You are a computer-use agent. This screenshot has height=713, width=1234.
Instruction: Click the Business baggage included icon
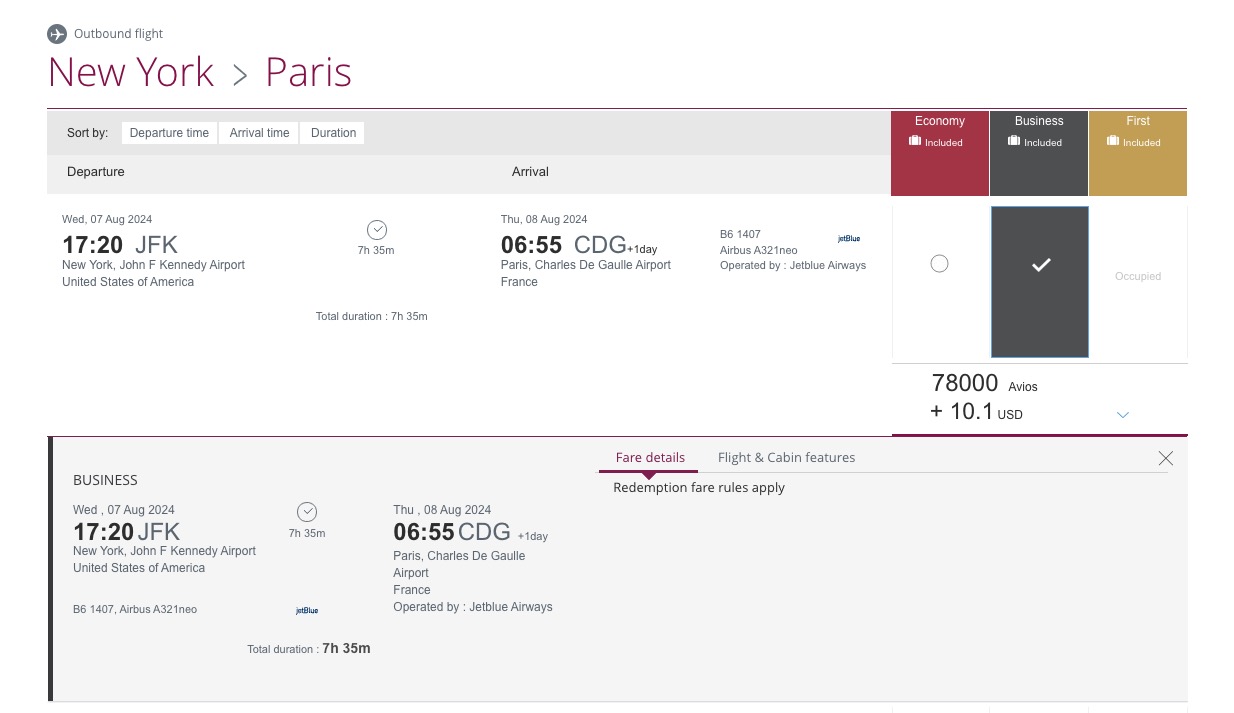click(1014, 142)
